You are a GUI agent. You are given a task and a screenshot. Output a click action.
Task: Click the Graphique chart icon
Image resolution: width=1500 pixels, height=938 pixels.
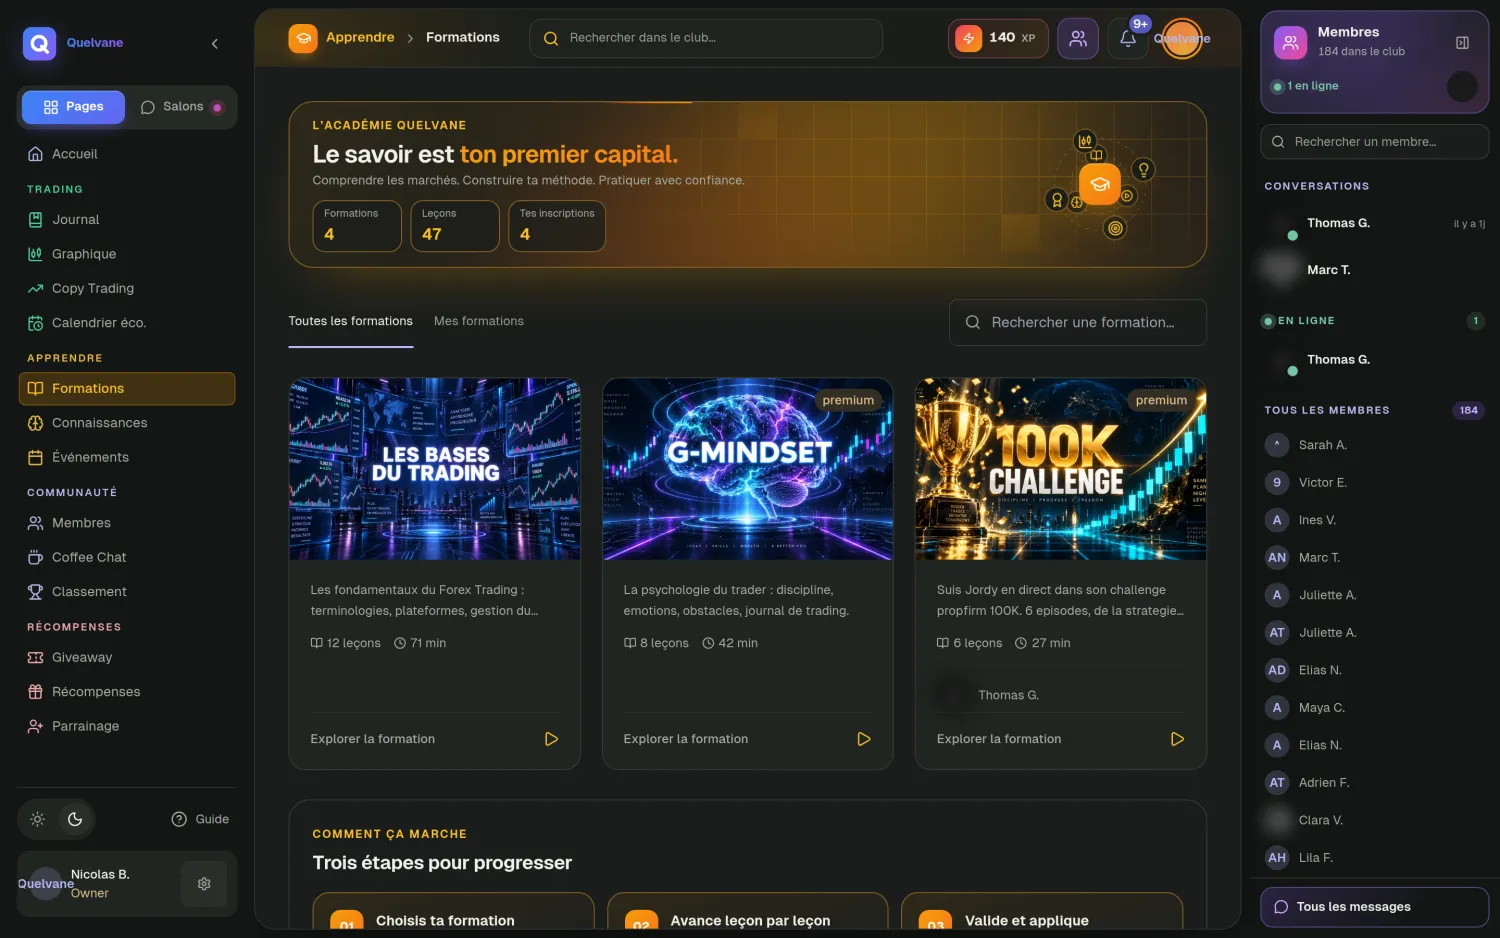click(35, 254)
